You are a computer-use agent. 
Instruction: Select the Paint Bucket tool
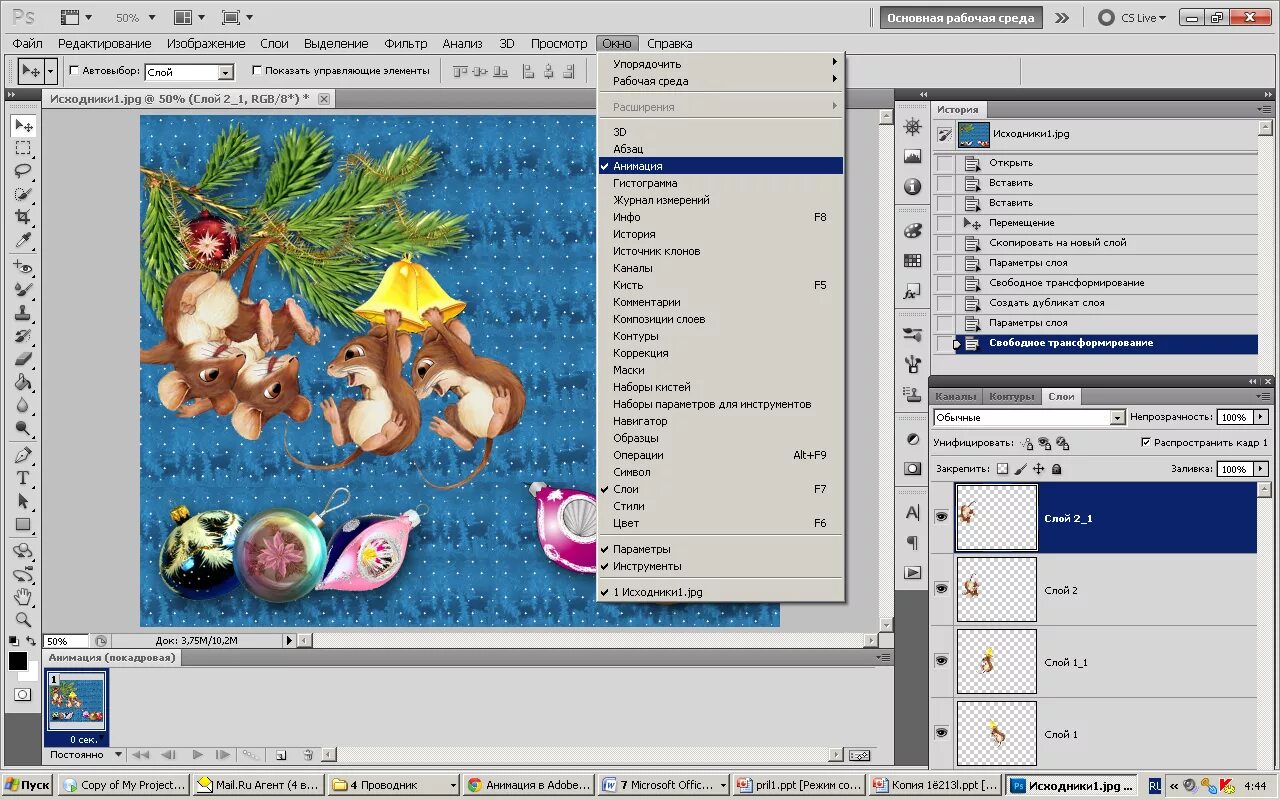click(23, 382)
